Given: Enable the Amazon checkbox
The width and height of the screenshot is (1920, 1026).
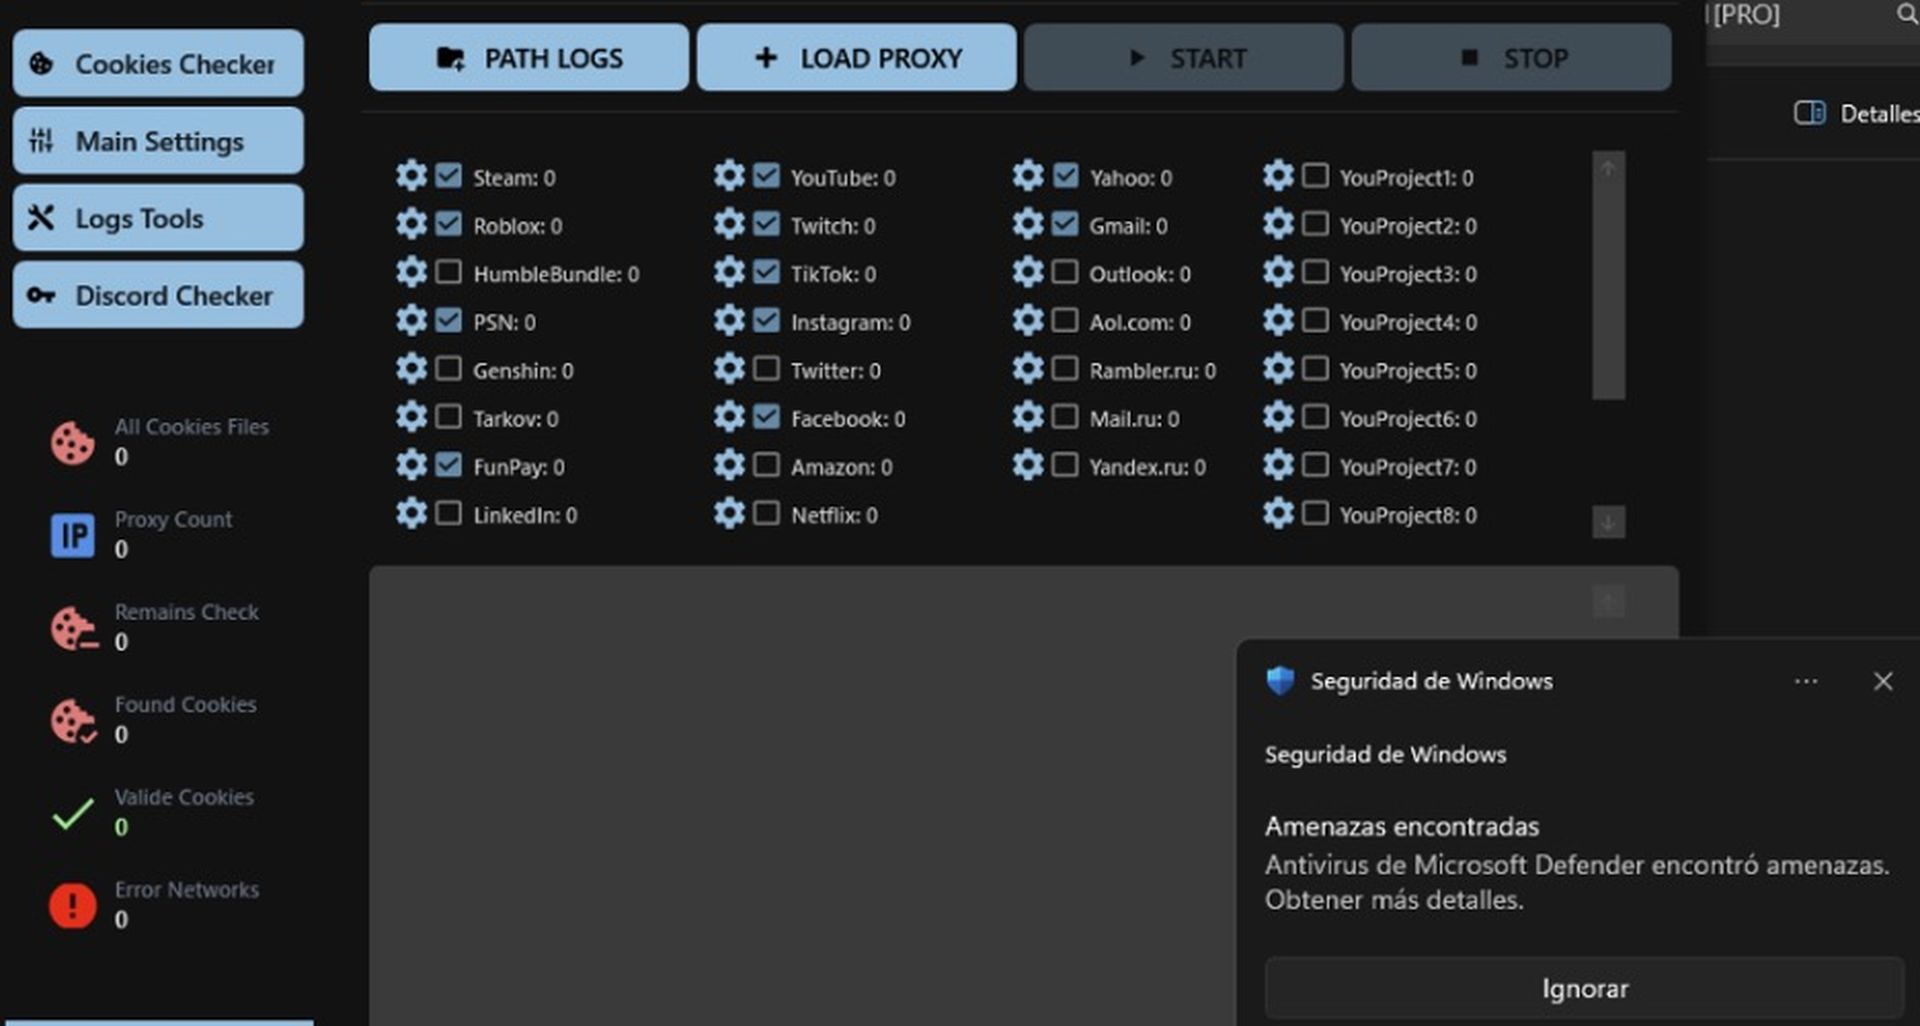Looking at the screenshot, I should pyautogui.click(x=767, y=465).
